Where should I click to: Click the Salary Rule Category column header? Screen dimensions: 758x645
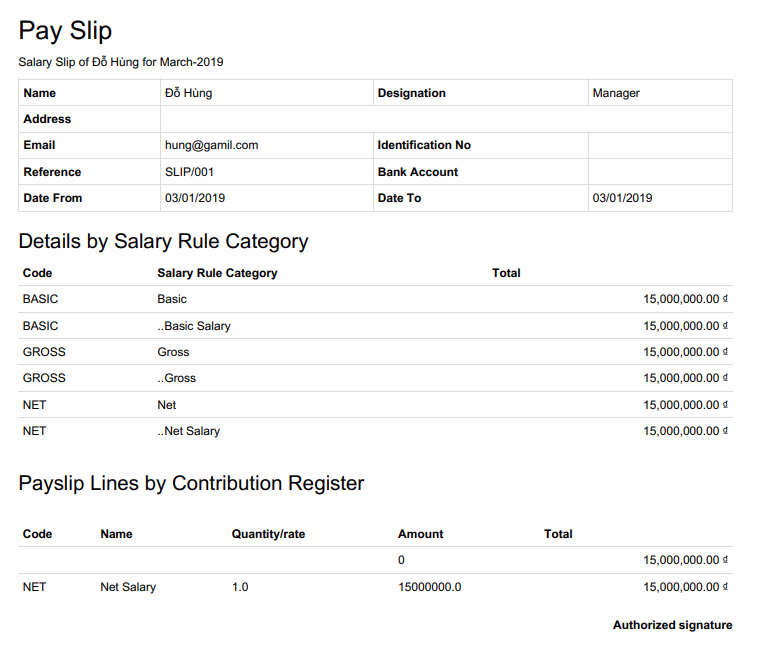[x=217, y=273]
